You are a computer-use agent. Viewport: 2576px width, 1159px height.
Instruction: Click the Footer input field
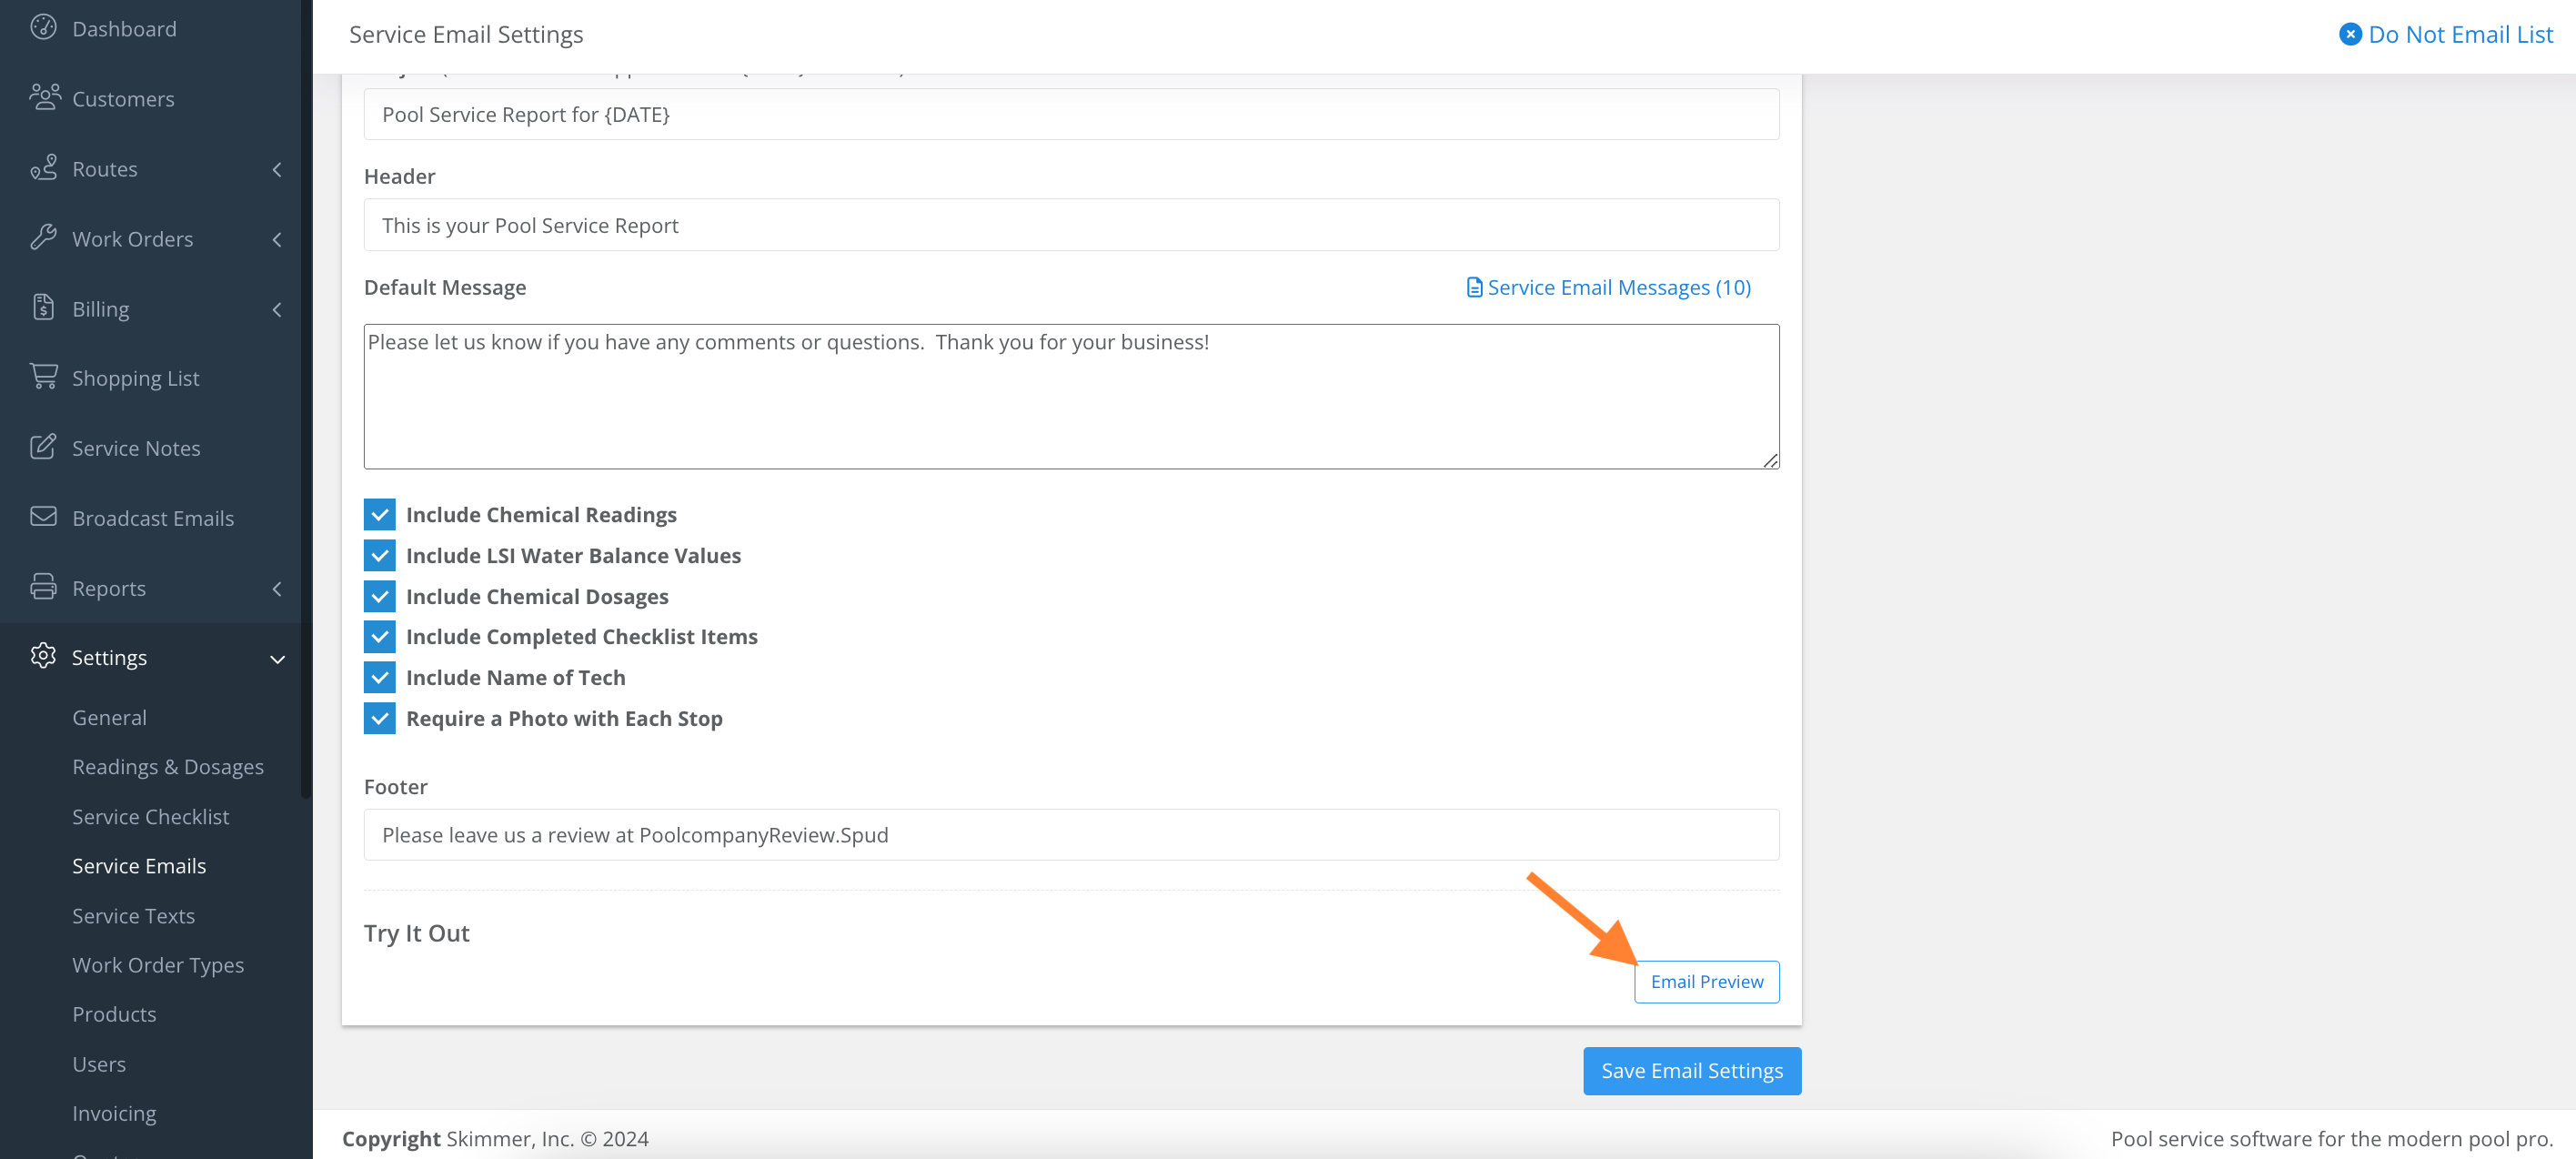pyautogui.click(x=1071, y=835)
